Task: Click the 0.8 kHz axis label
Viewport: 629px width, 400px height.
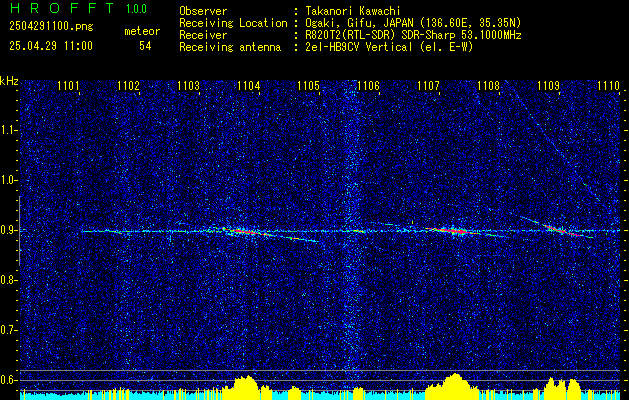Action: pos(8,280)
